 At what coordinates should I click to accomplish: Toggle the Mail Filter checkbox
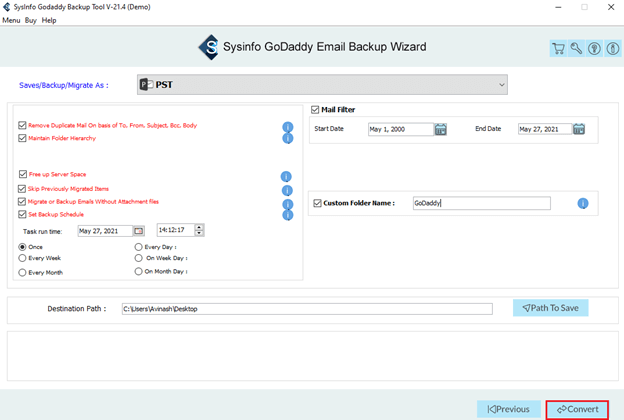pyautogui.click(x=316, y=110)
